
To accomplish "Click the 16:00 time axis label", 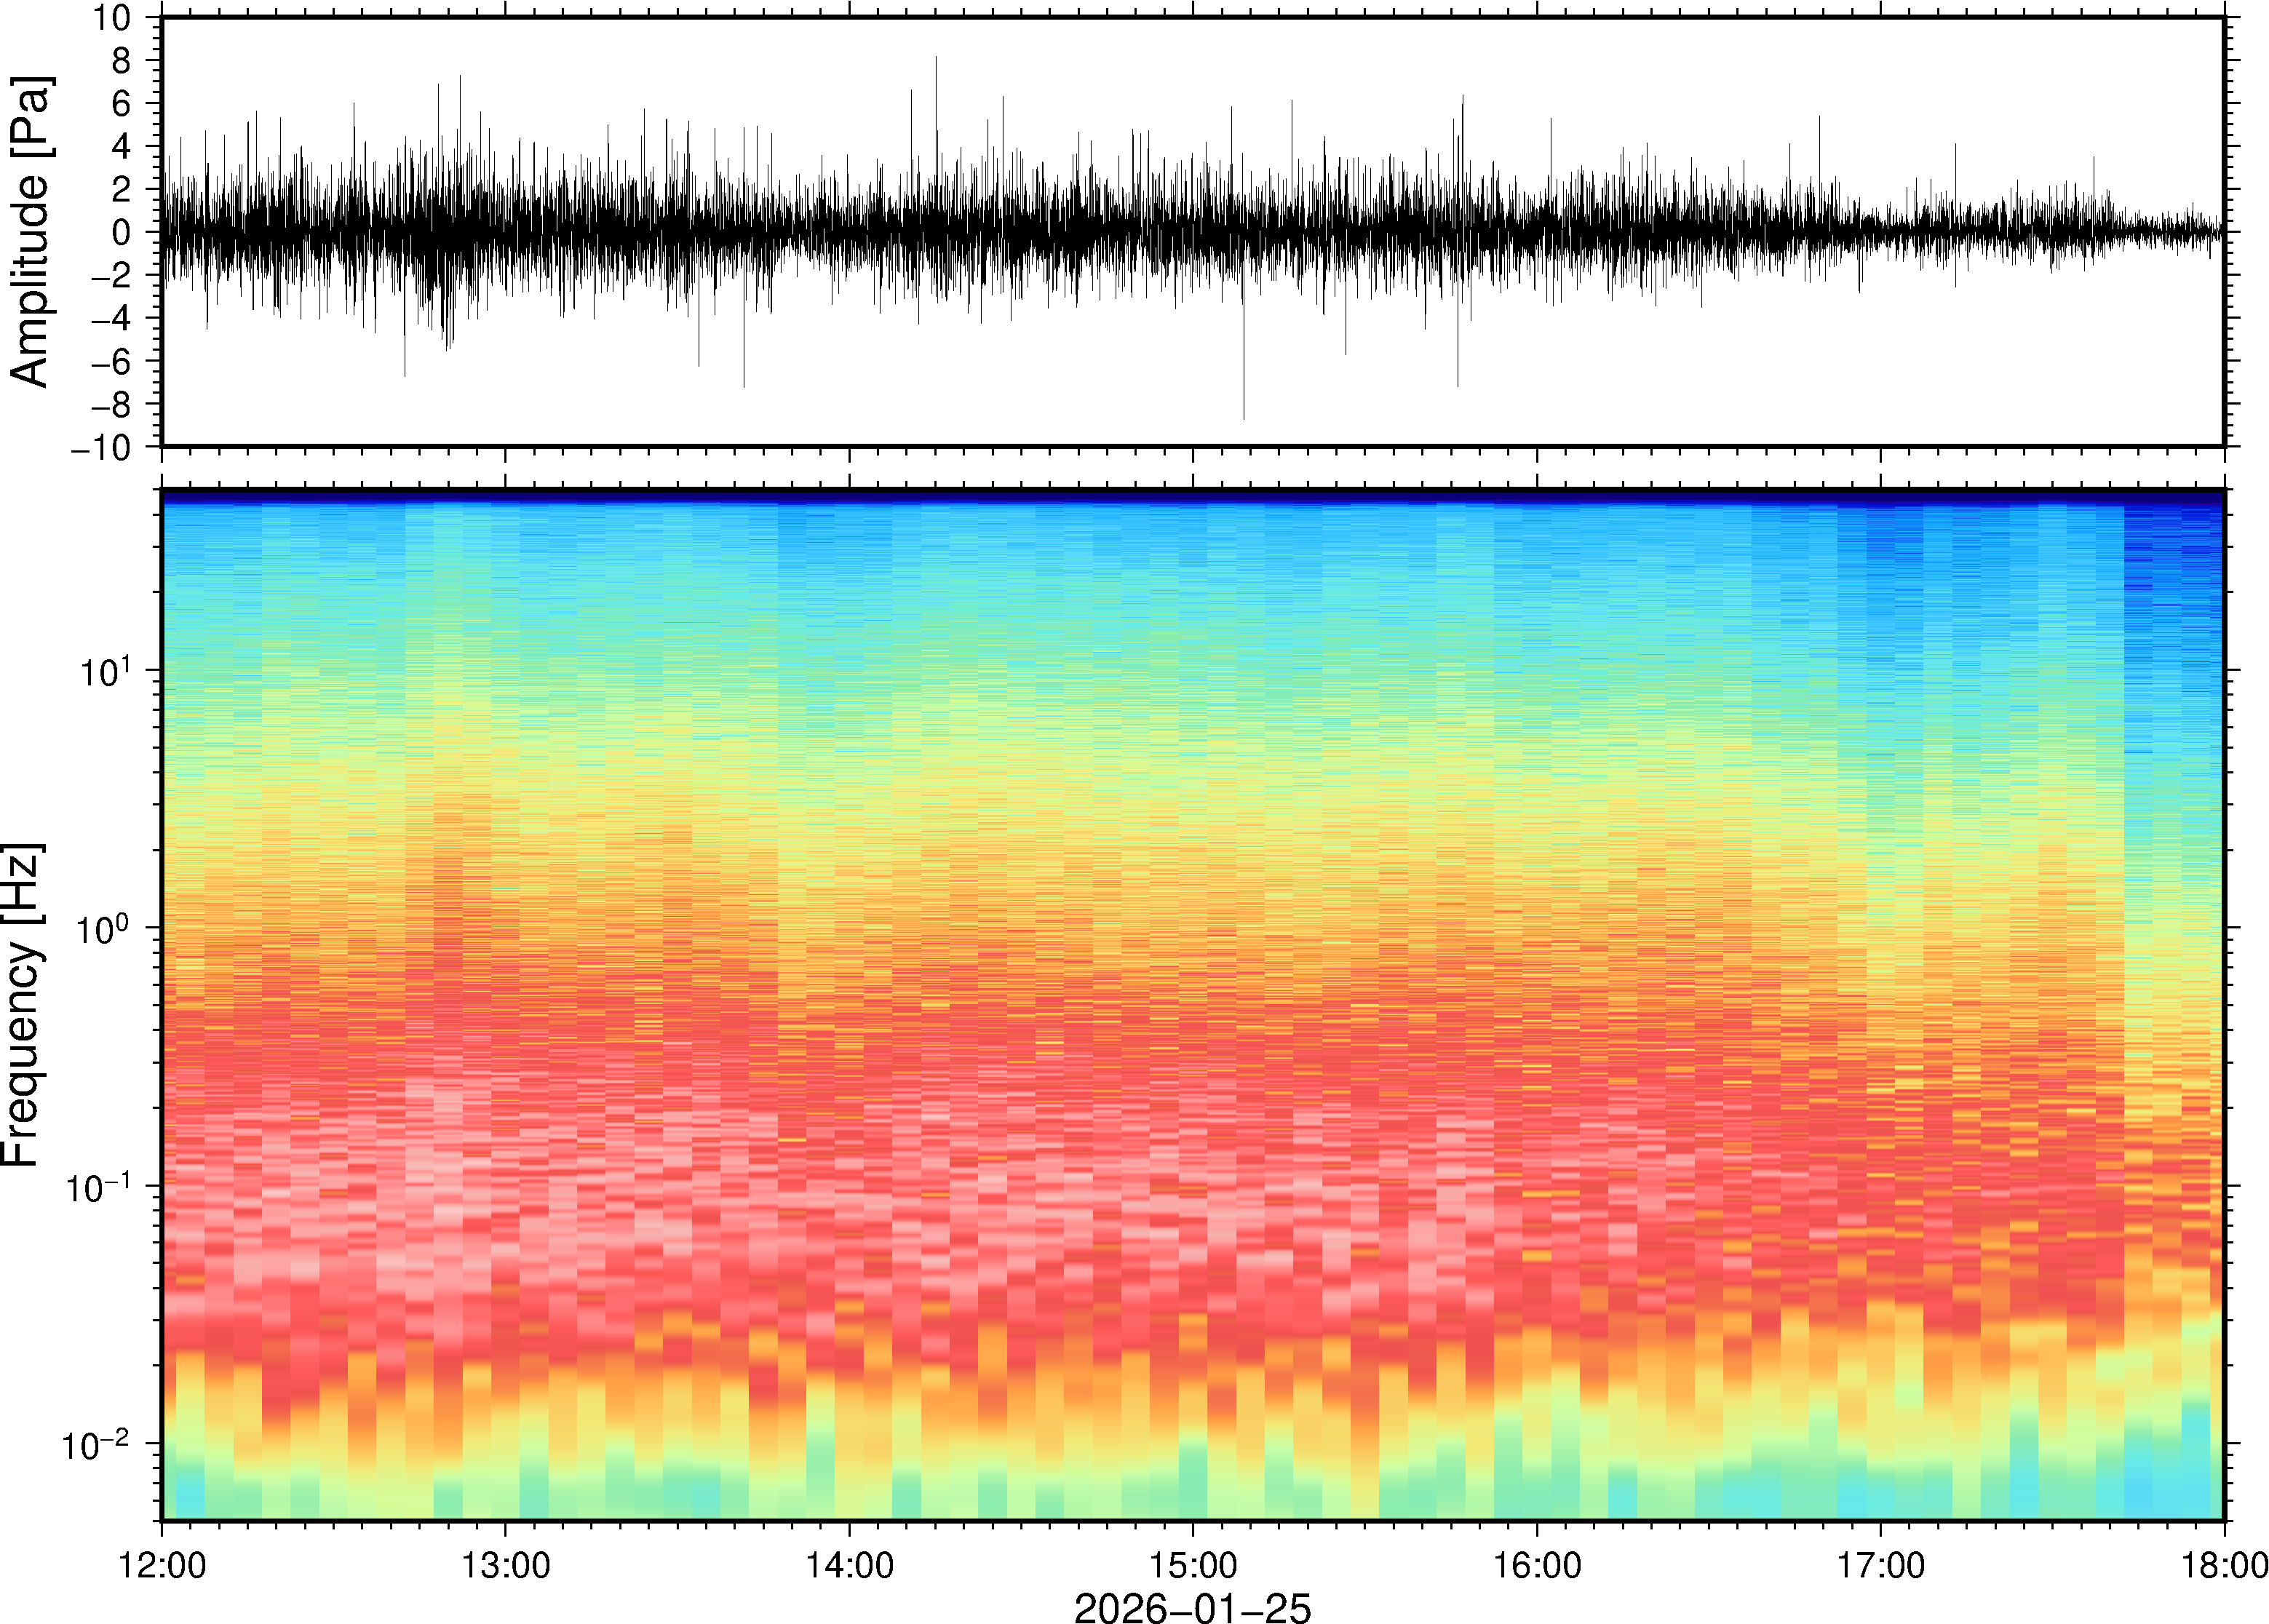I will (1537, 1565).
